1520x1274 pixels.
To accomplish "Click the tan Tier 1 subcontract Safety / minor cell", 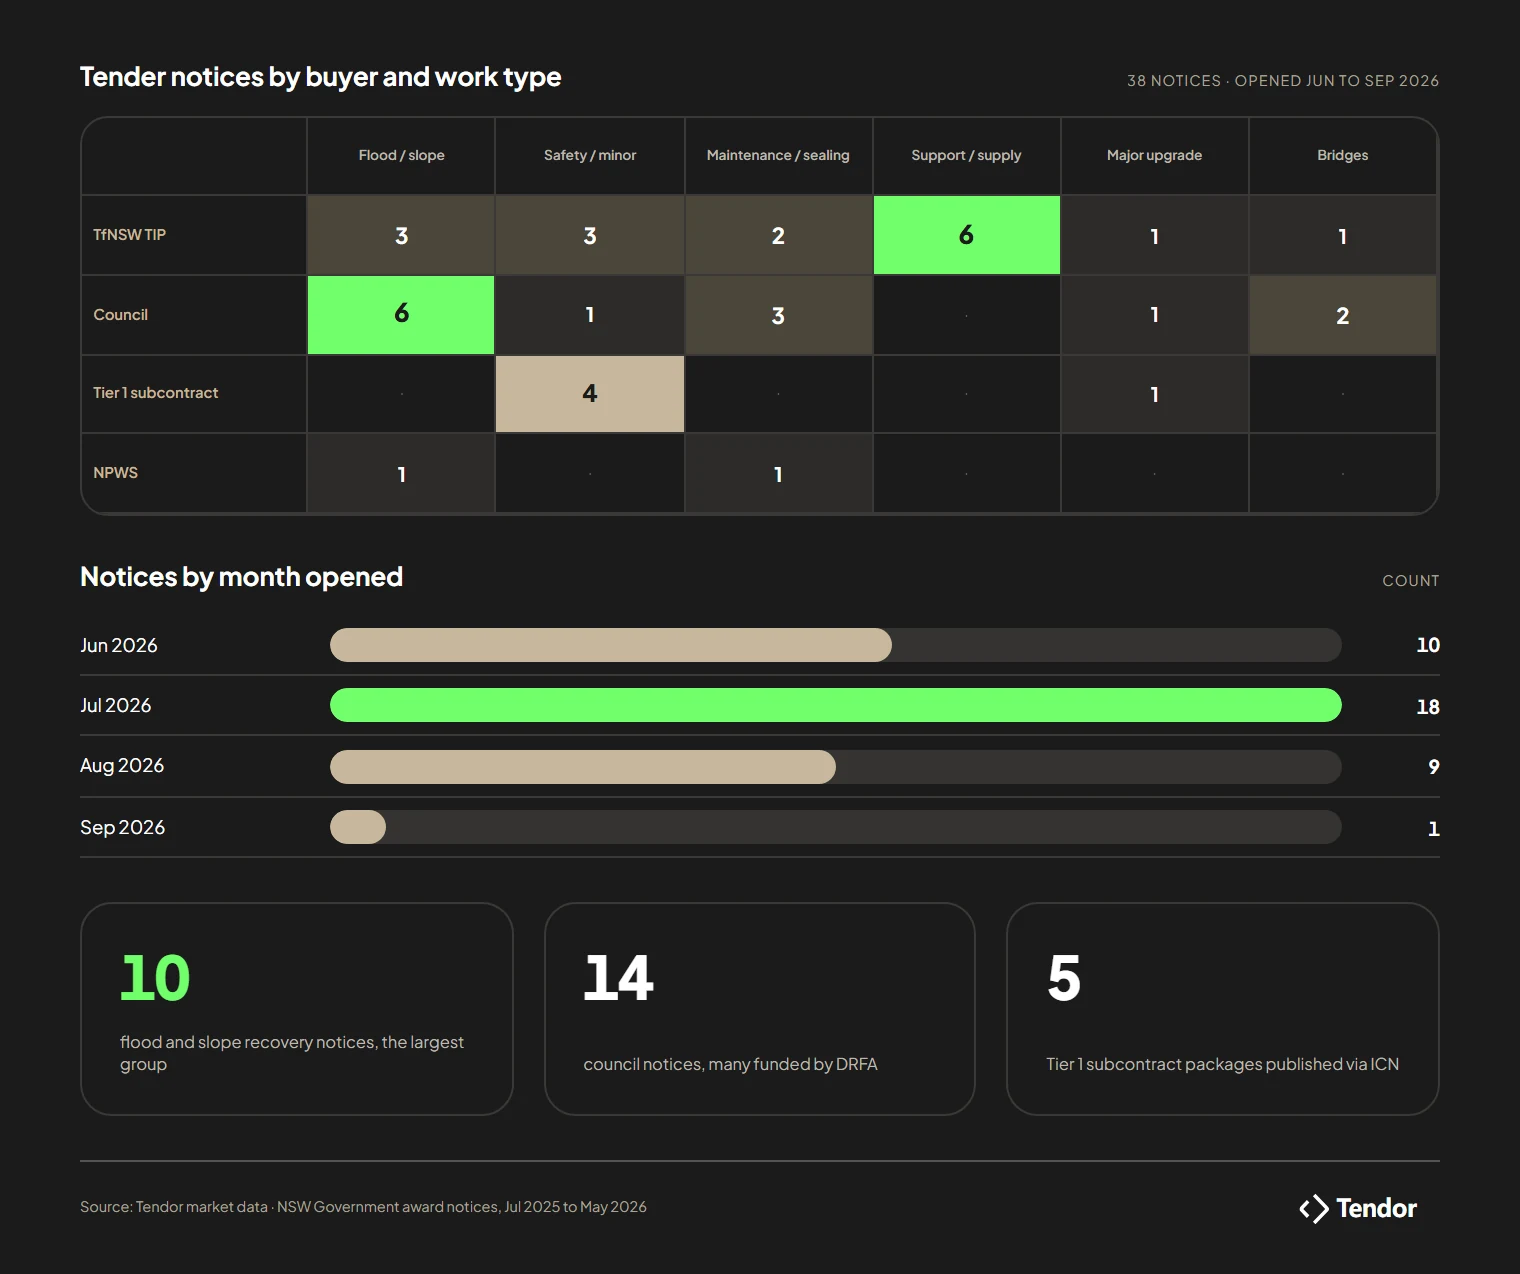I will pos(590,394).
